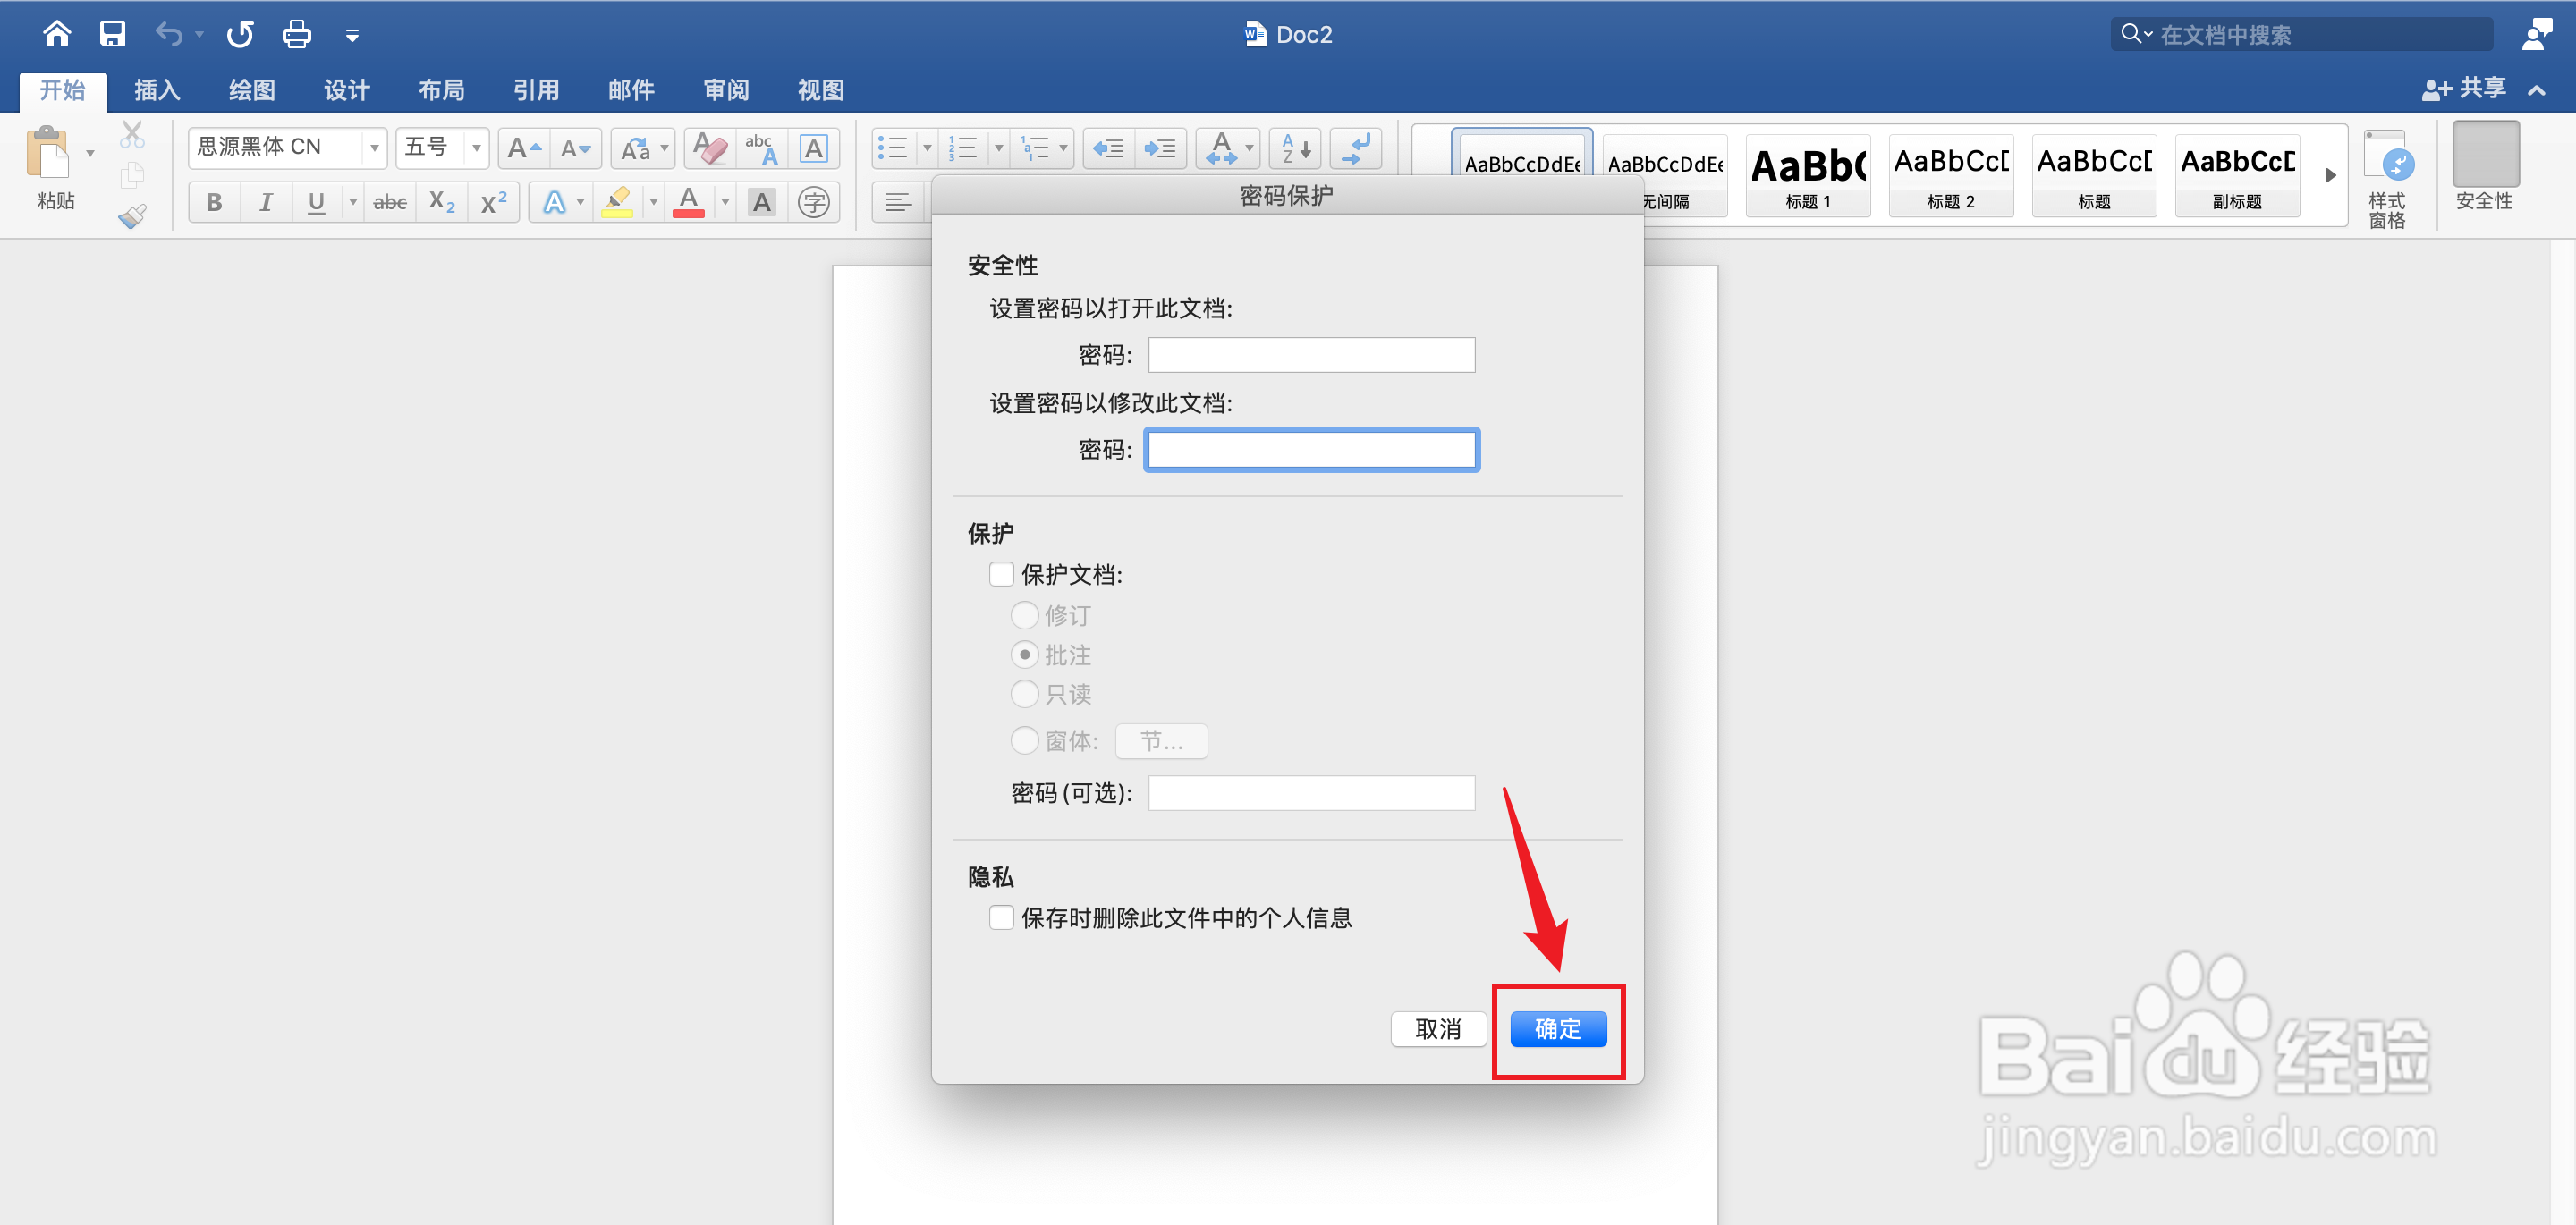Undo the last action
Viewport: 2576px width, 1225px height.
click(169, 35)
